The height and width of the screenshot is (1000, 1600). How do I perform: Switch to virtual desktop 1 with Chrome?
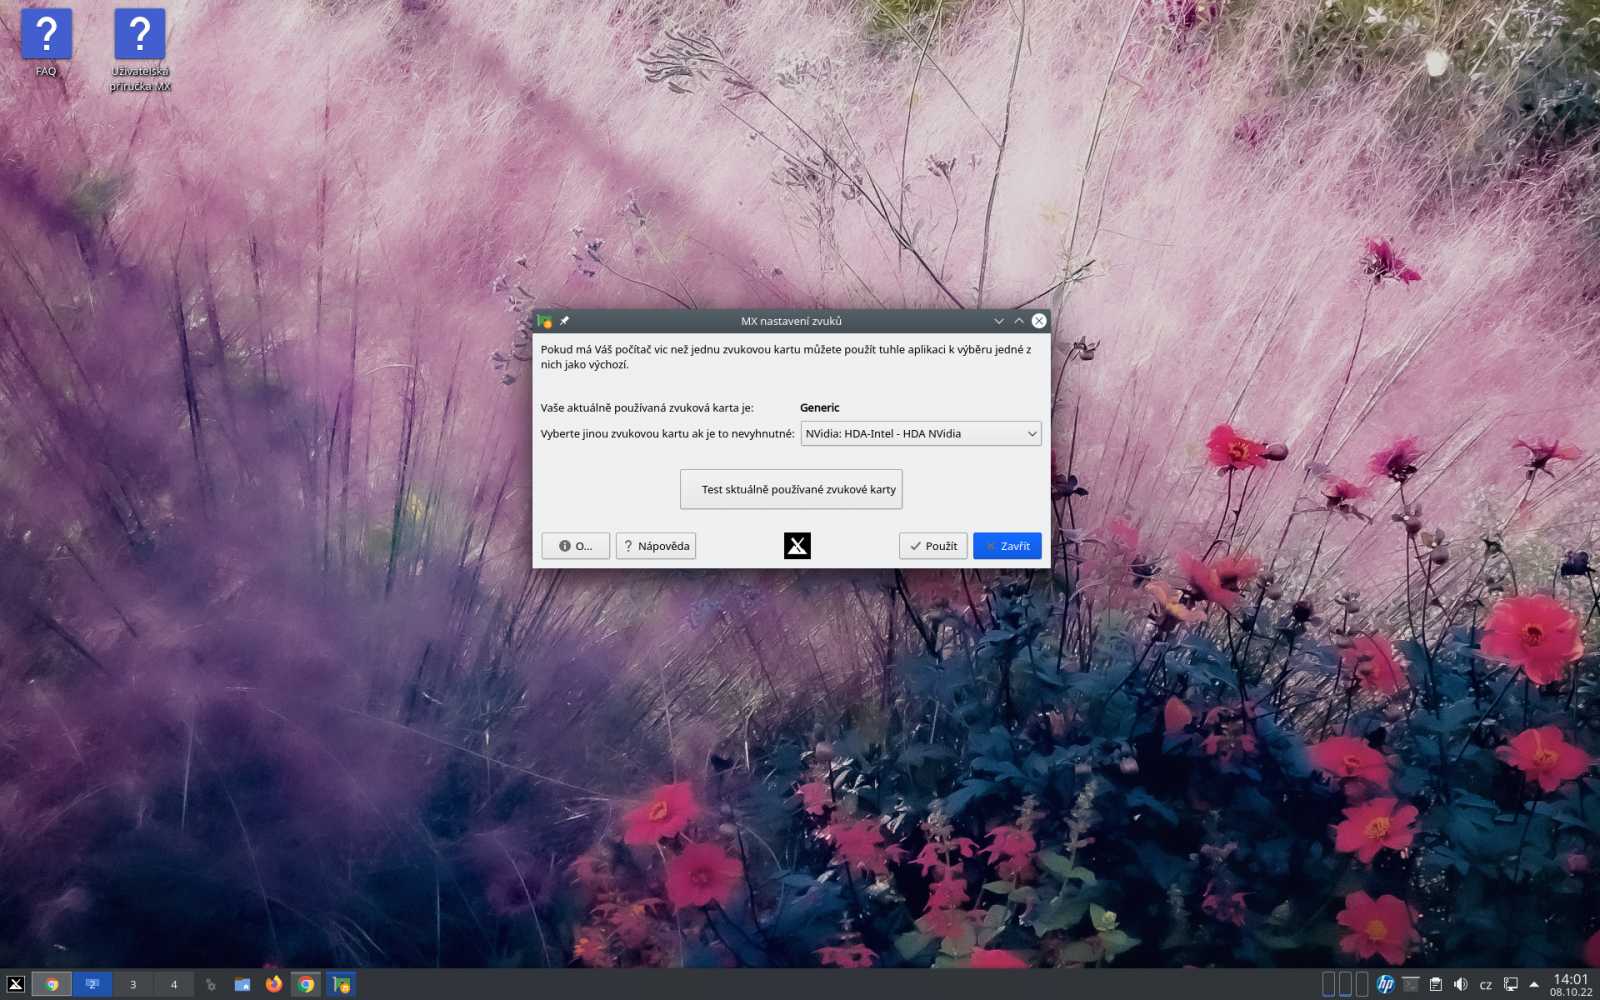tap(51, 984)
